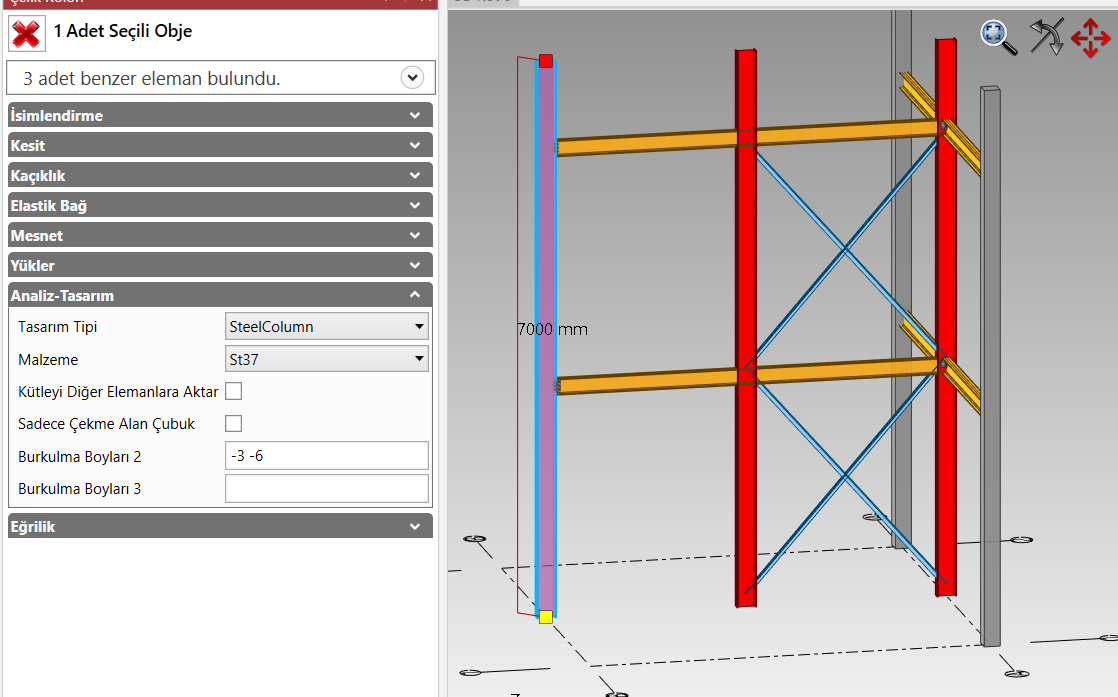1118x697 pixels.
Task: Click the Burkulma Boyları 2 input field
Action: click(327, 456)
